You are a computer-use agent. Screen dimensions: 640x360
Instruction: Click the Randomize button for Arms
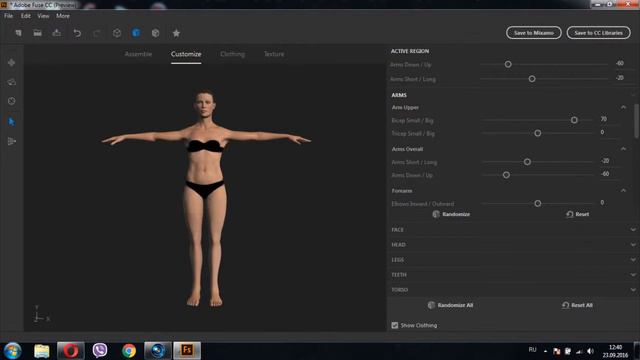451,214
